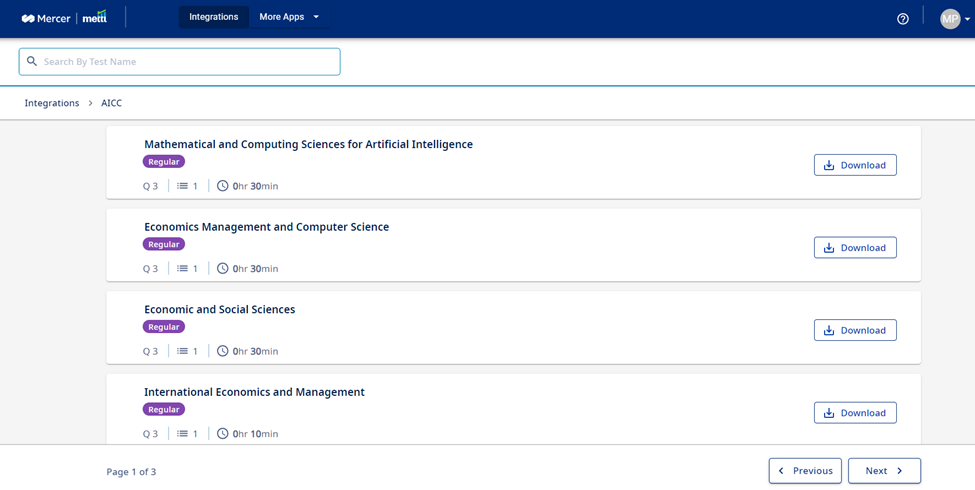The height and width of the screenshot is (490, 975).
Task: Download Mathematical and Computing Sciences for Artificial Intelligence
Action: (855, 165)
